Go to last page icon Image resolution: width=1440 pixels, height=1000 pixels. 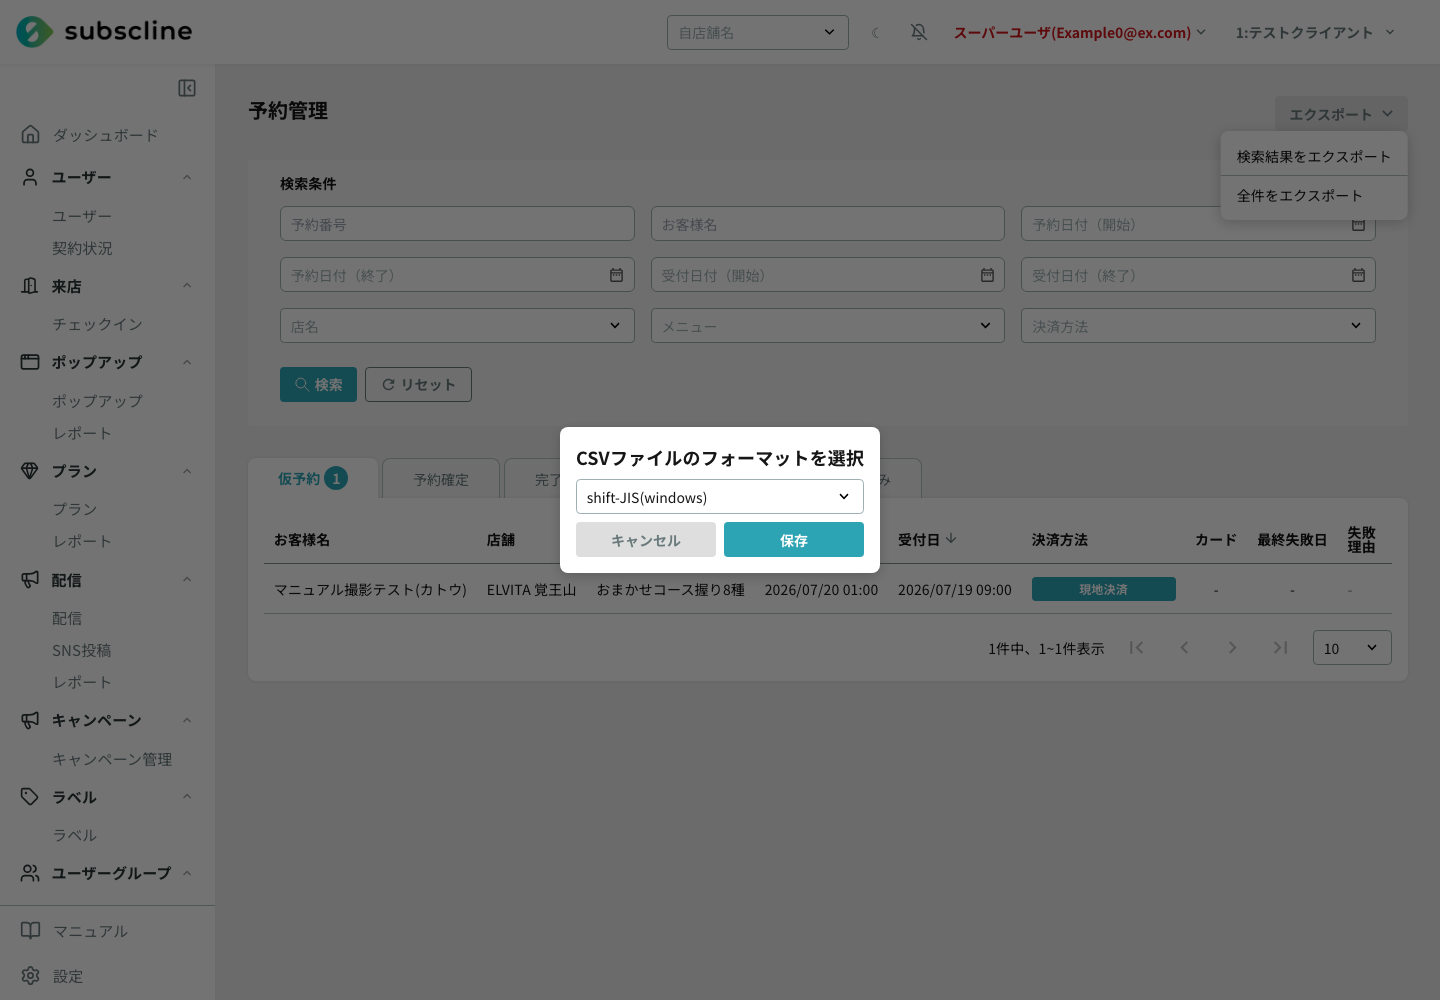pyautogui.click(x=1280, y=648)
